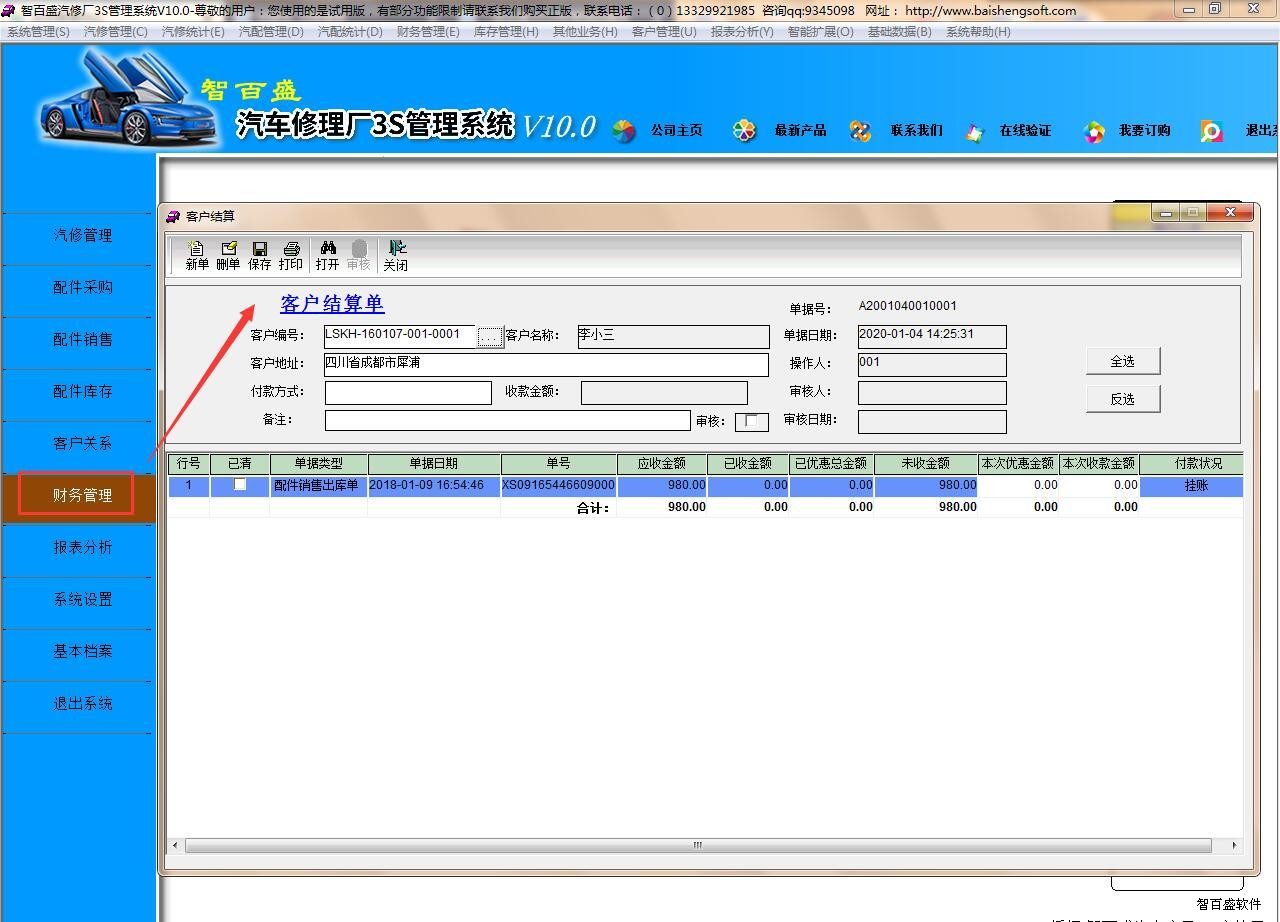Screen dimensions: 1280x922
Task: Click the 关闭 close toolbar icon
Action: 396,255
